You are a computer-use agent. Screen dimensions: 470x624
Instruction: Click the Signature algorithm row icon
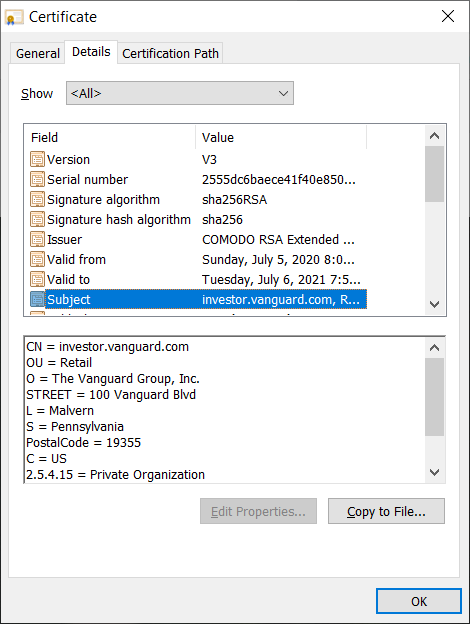(37, 199)
